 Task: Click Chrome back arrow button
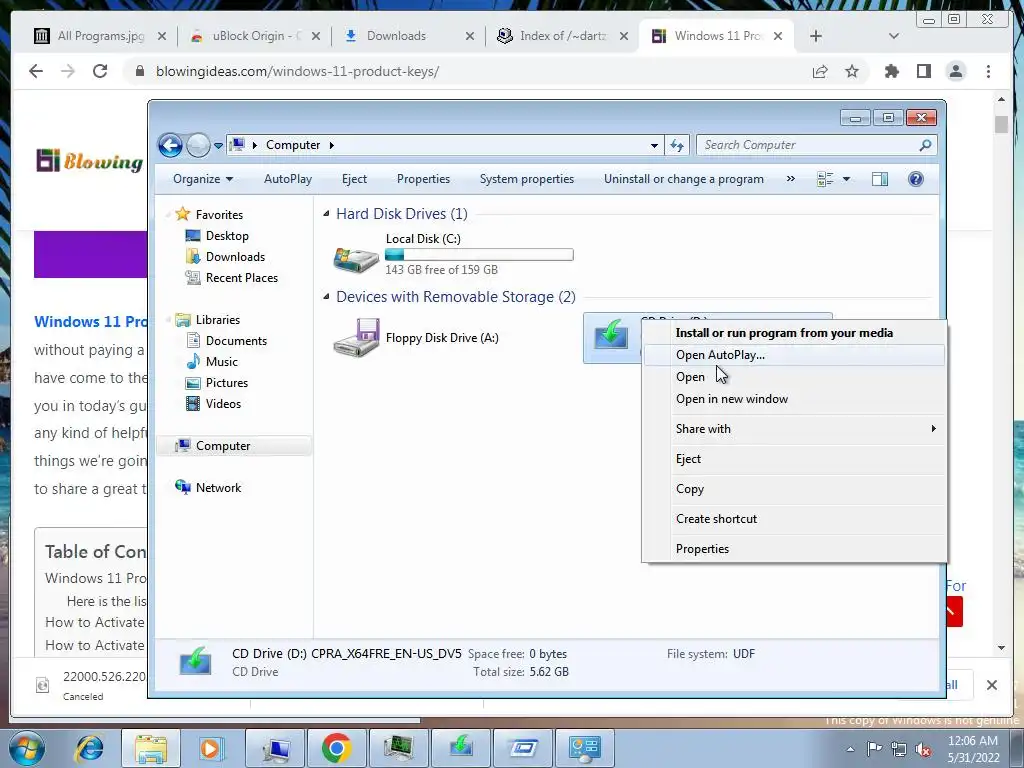(x=36, y=71)
